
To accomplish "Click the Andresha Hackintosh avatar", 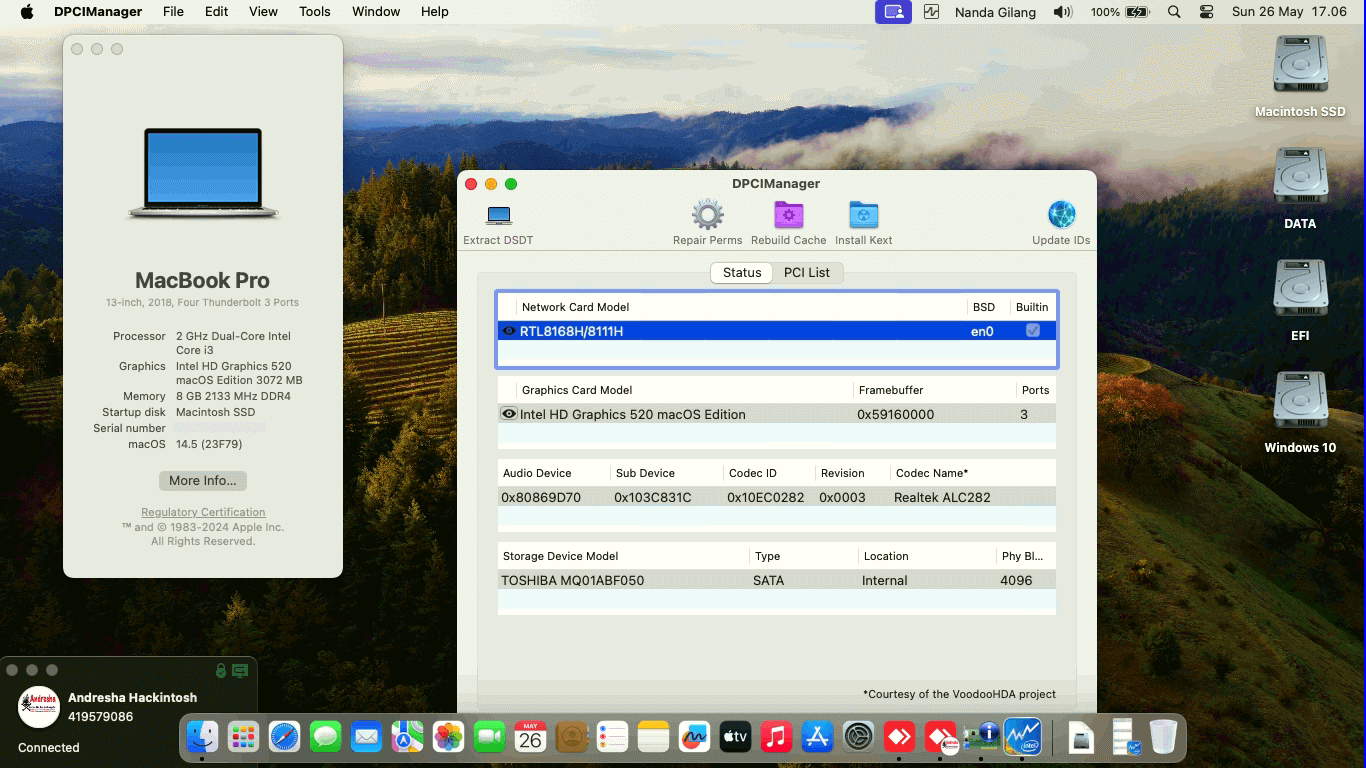I will pyautogui.click(x=39, y=707).
